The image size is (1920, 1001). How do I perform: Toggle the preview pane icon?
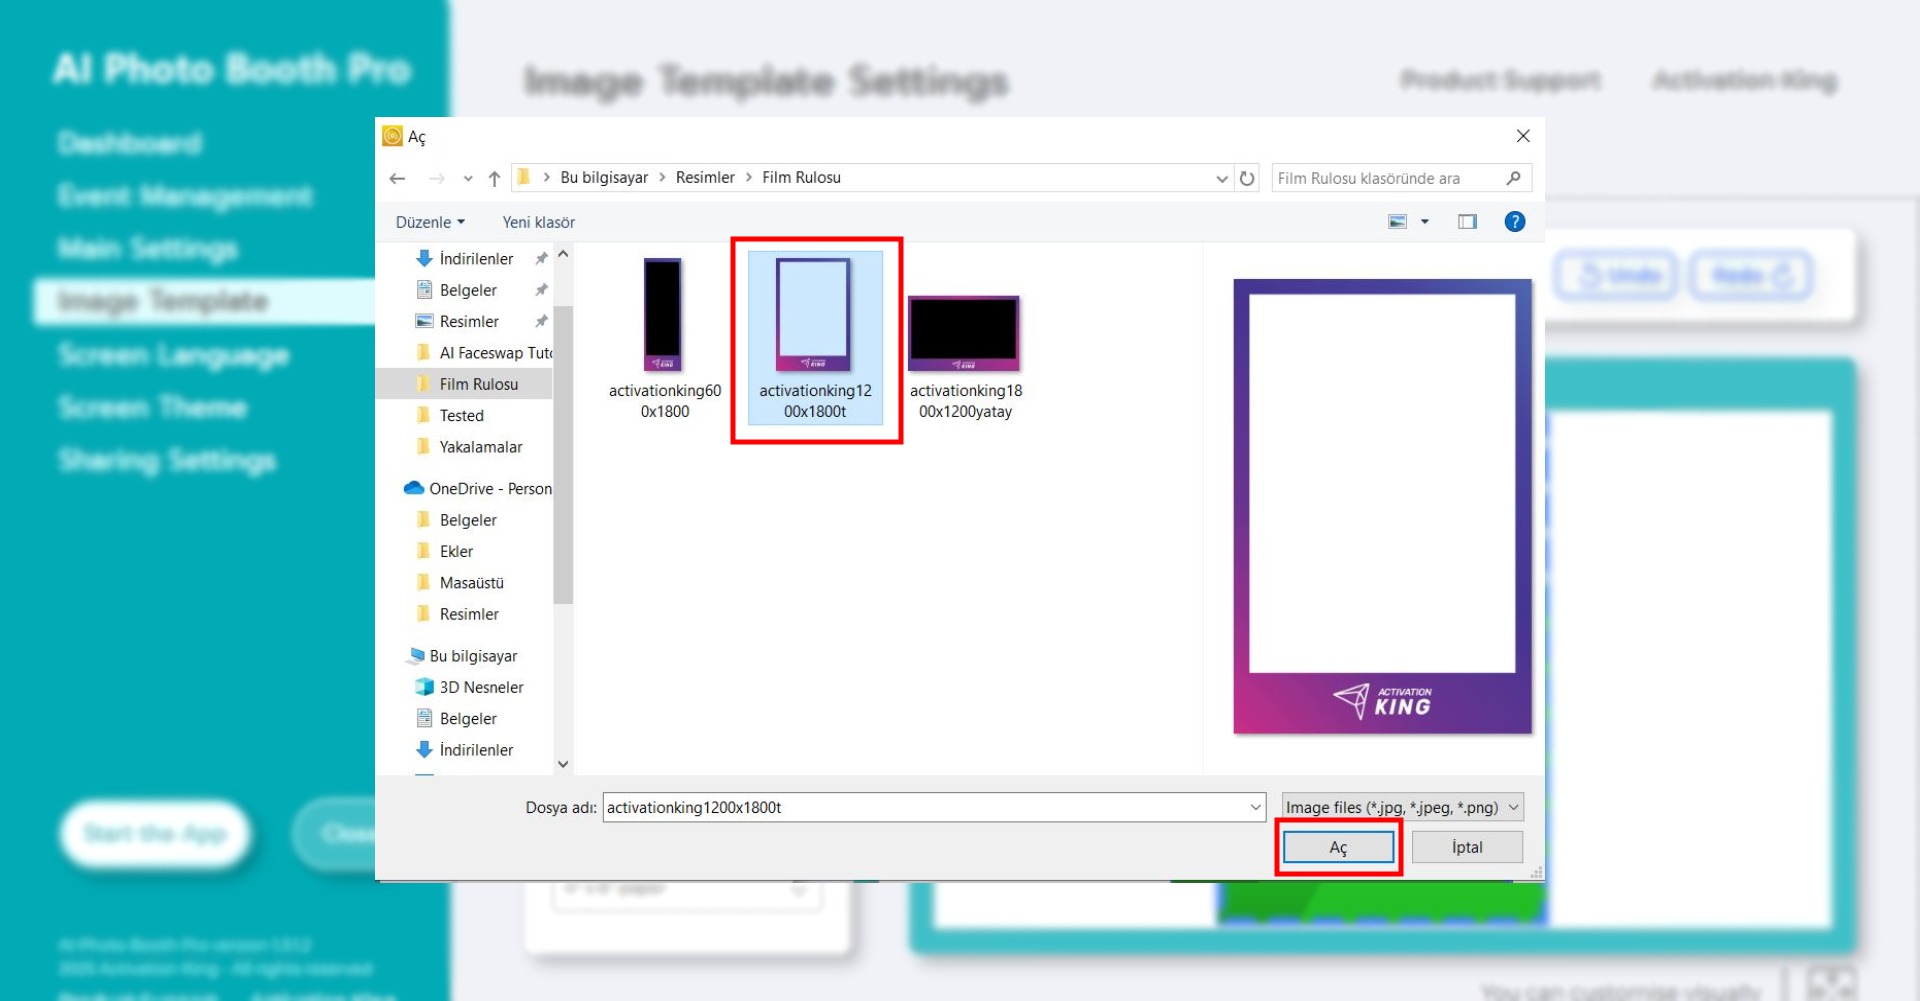pyautogui.click(x=1466, y=222)
